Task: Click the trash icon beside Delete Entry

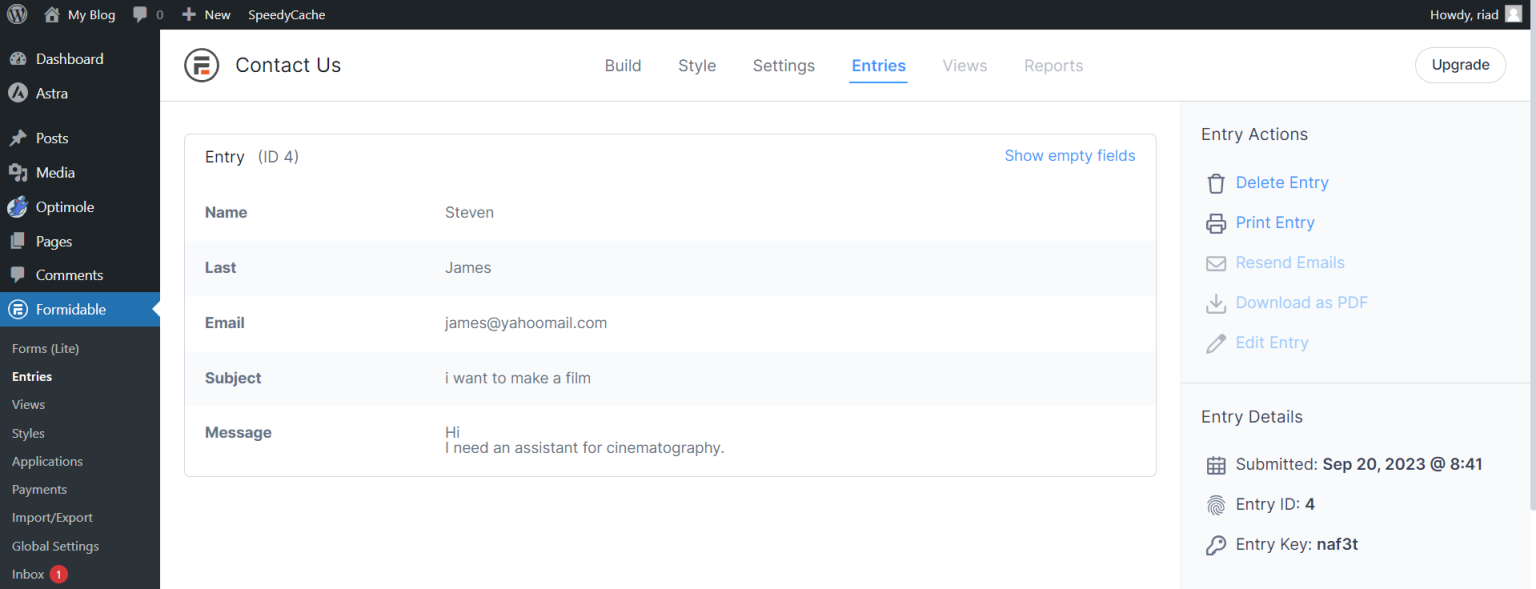Action: 1216,183
